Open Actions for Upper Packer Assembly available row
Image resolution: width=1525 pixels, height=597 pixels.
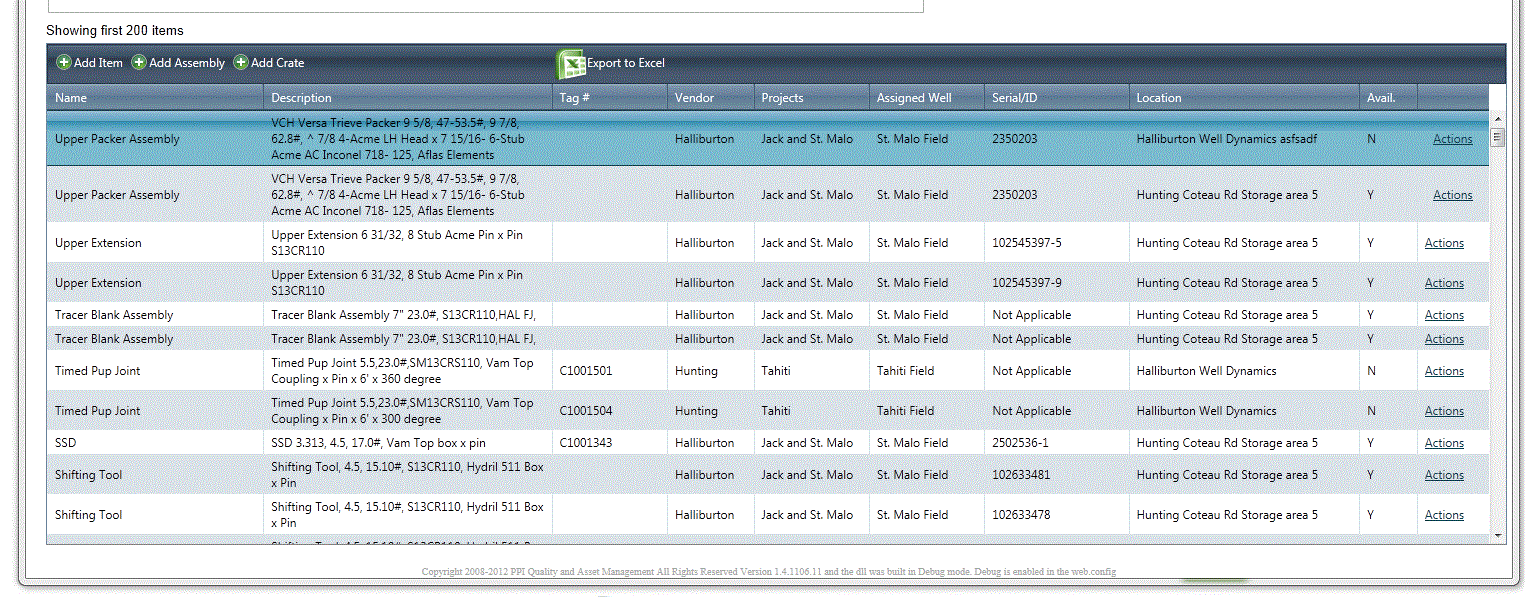click(x=1452, y=195)
